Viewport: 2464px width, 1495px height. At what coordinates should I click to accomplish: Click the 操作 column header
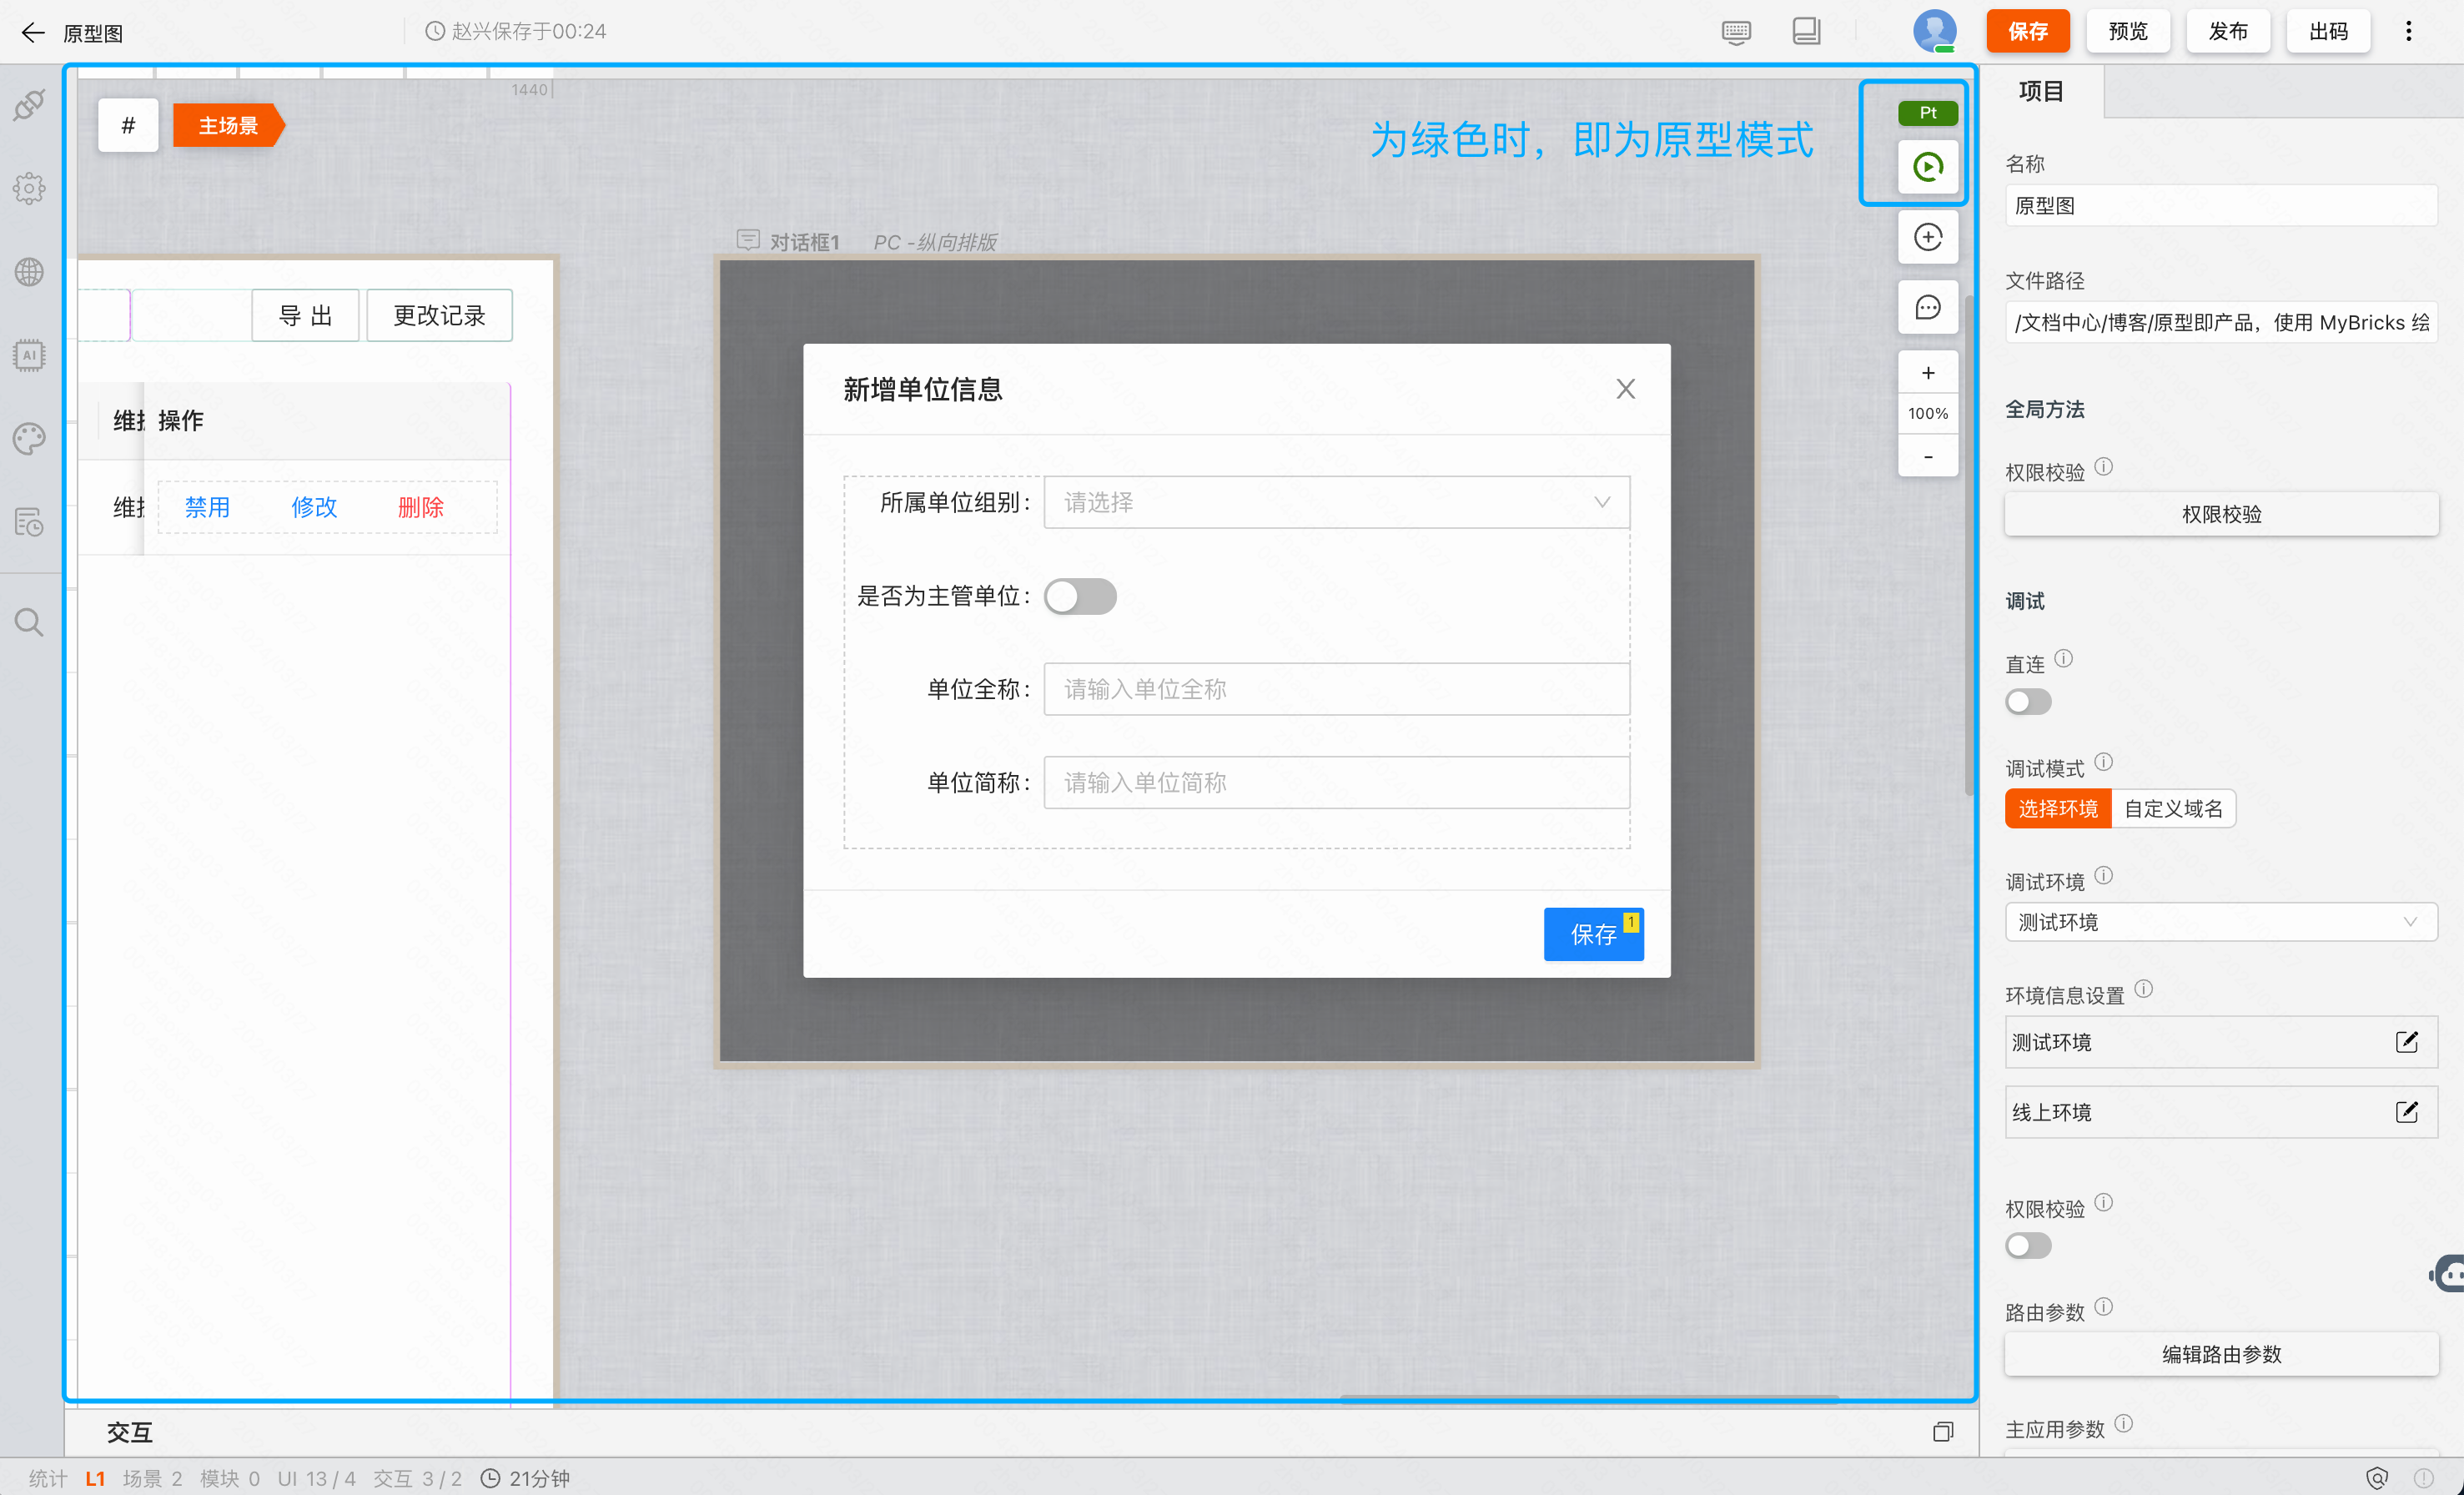181,421
